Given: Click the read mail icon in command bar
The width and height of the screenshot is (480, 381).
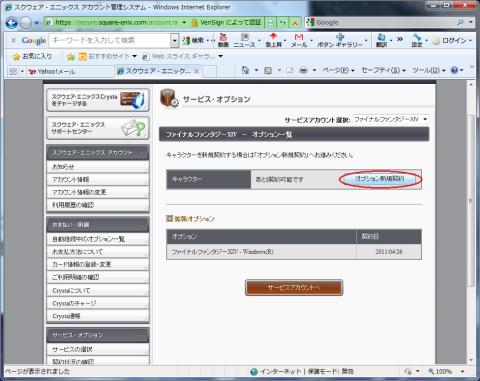Looking at the screenshot, I should point(290,70).
